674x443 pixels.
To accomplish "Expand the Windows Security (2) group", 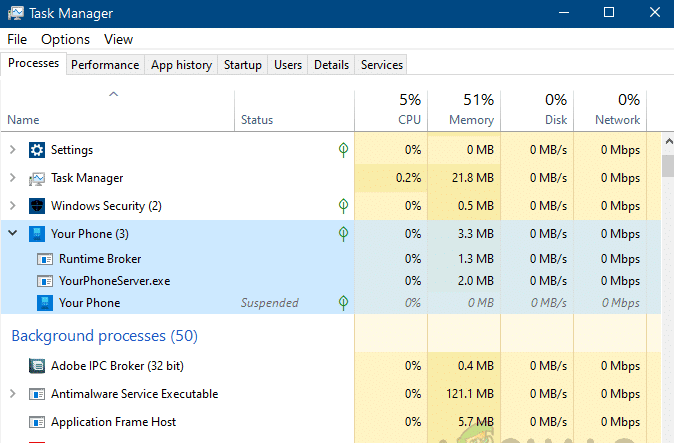I will coord(12,206).
